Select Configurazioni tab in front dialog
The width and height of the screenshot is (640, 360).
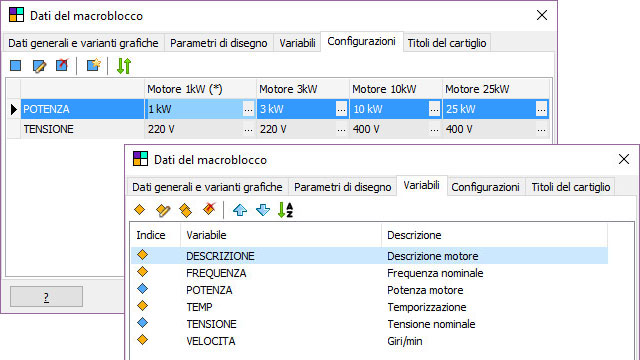click(x=485, y=187)
